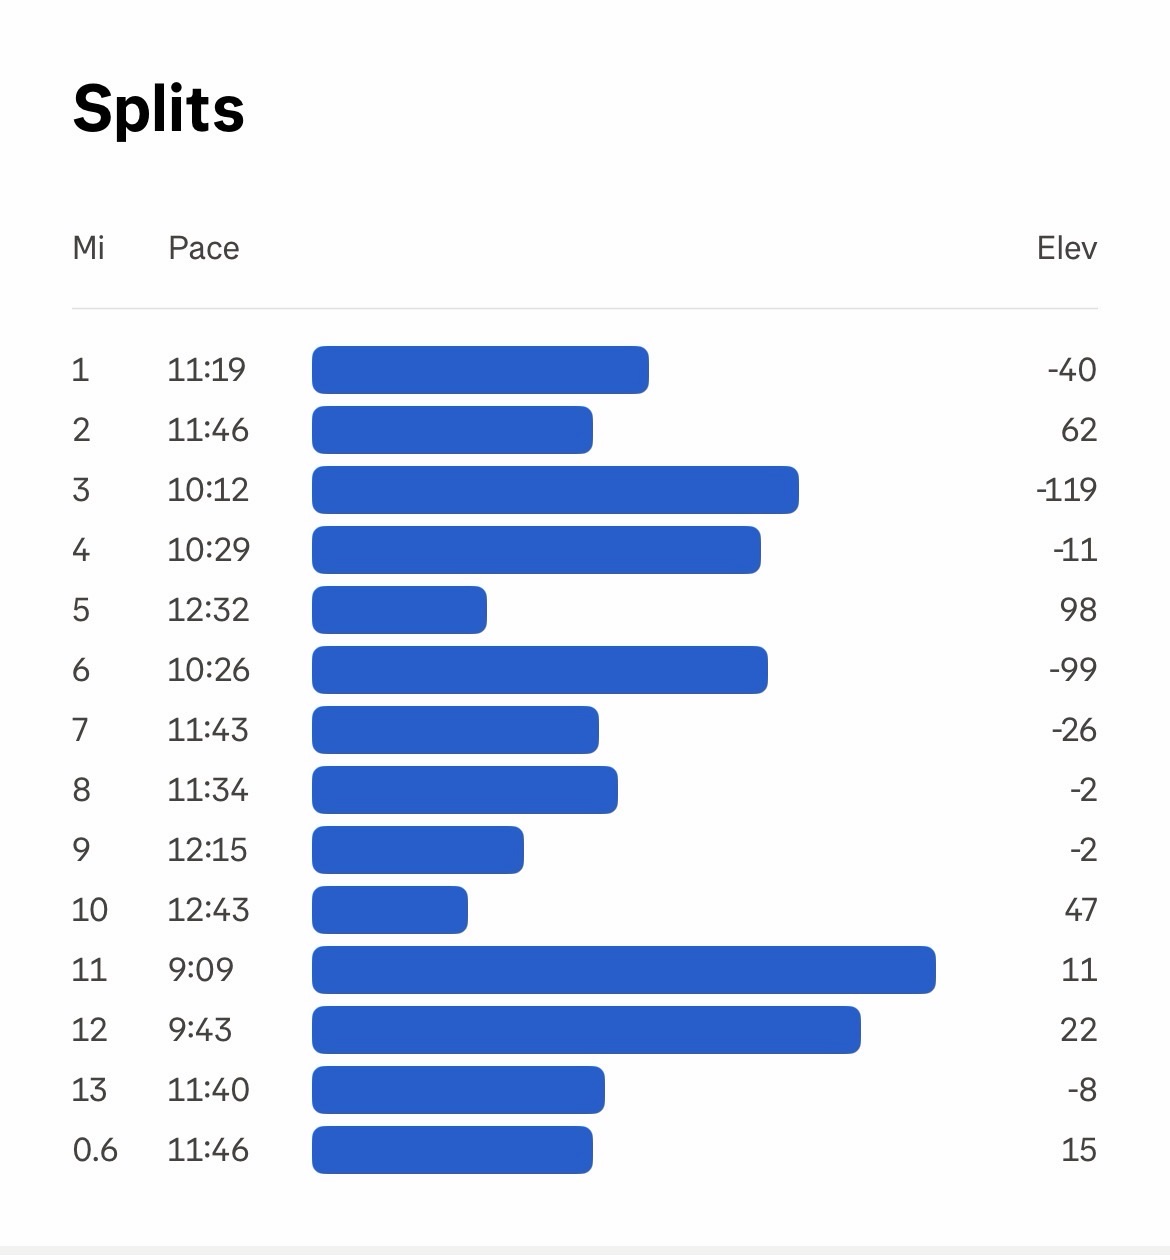Click the 10:29 pace value
The width and height of the screenshot is (1170, 1260).
208,550
